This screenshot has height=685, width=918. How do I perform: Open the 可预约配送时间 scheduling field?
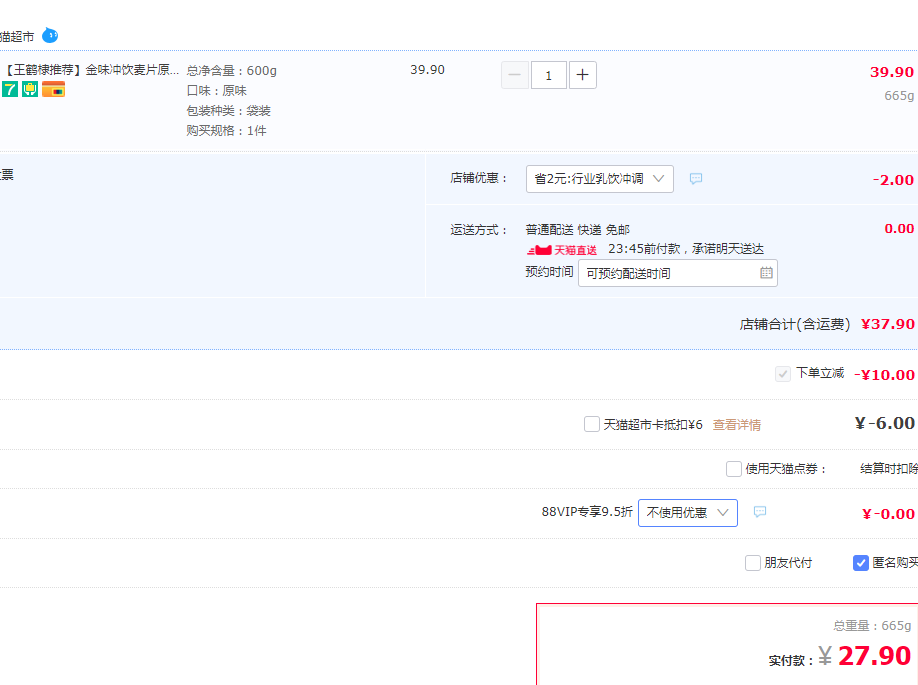[x=678, y=273]
